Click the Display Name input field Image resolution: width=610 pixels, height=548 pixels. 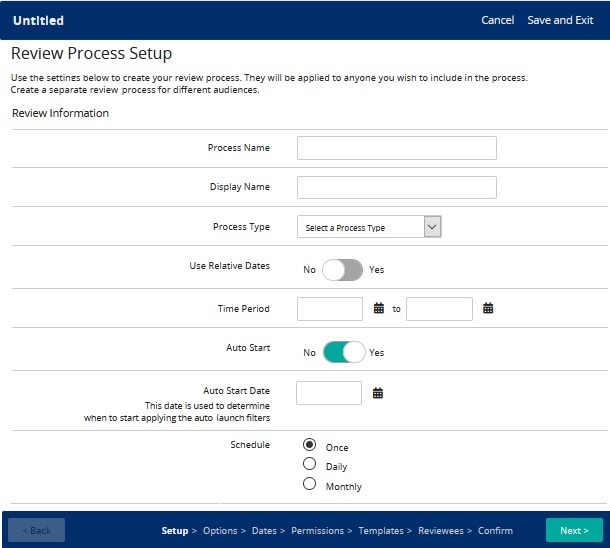(397, 187)
